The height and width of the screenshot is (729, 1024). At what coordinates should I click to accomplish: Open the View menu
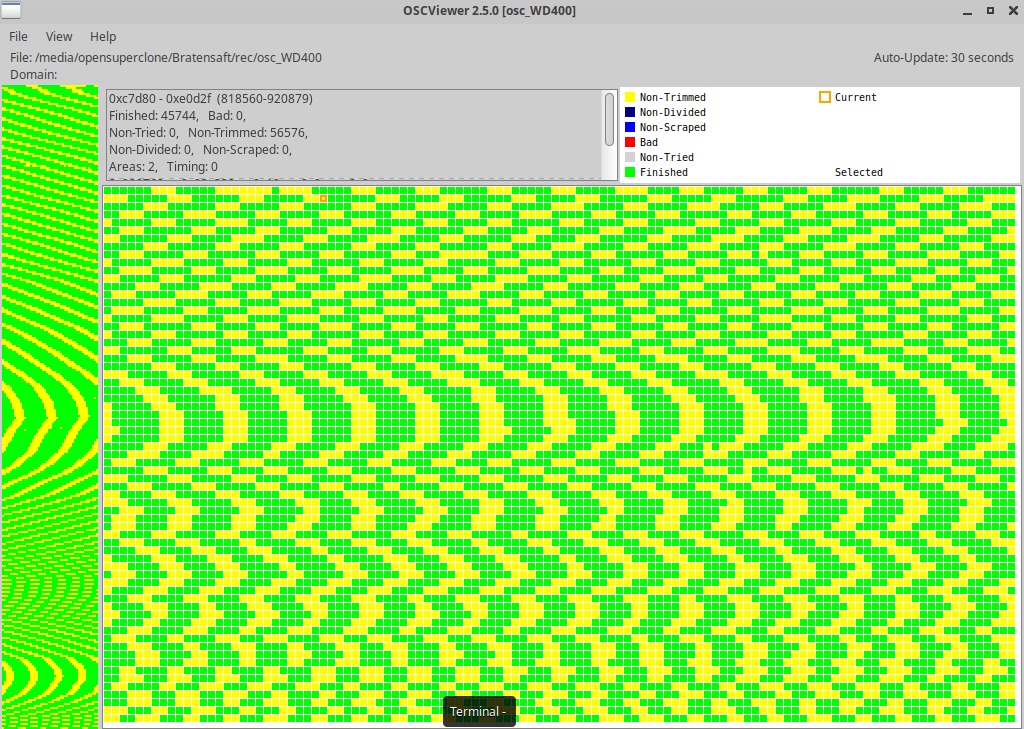point(59,37)
